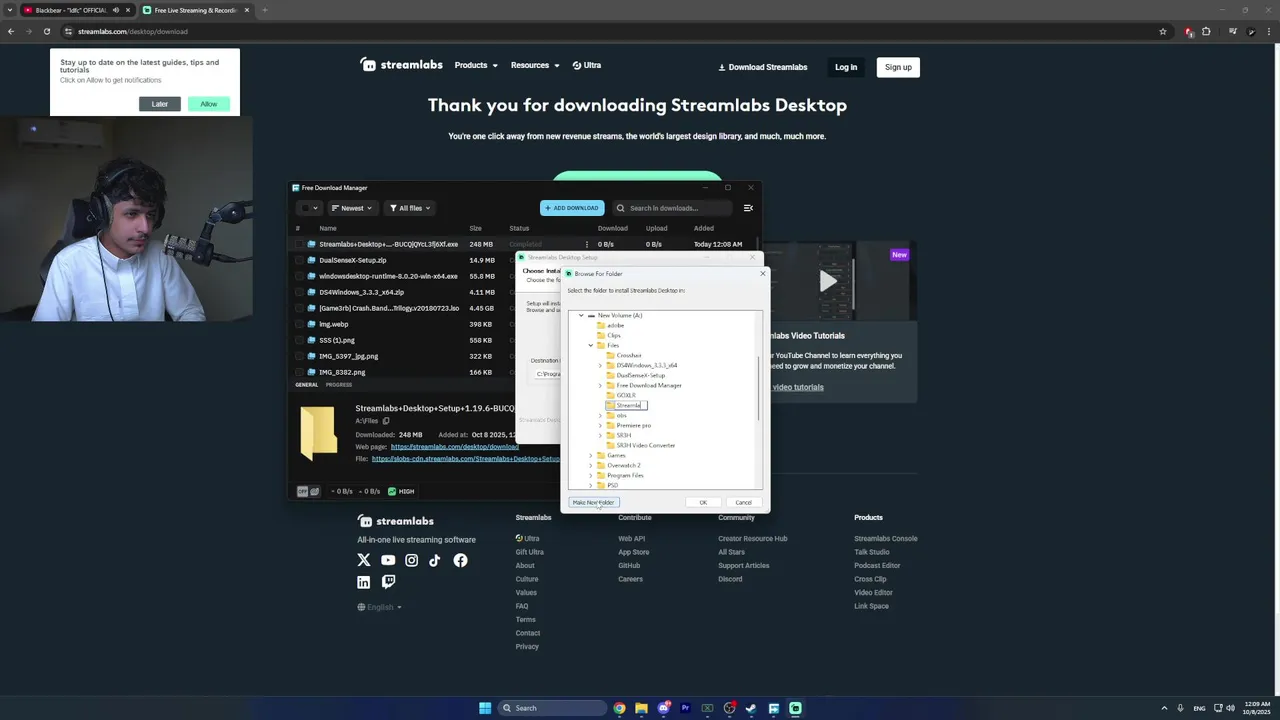
Task: Click three-dots options on Streamlabs download row
Action: coord(587,244)
